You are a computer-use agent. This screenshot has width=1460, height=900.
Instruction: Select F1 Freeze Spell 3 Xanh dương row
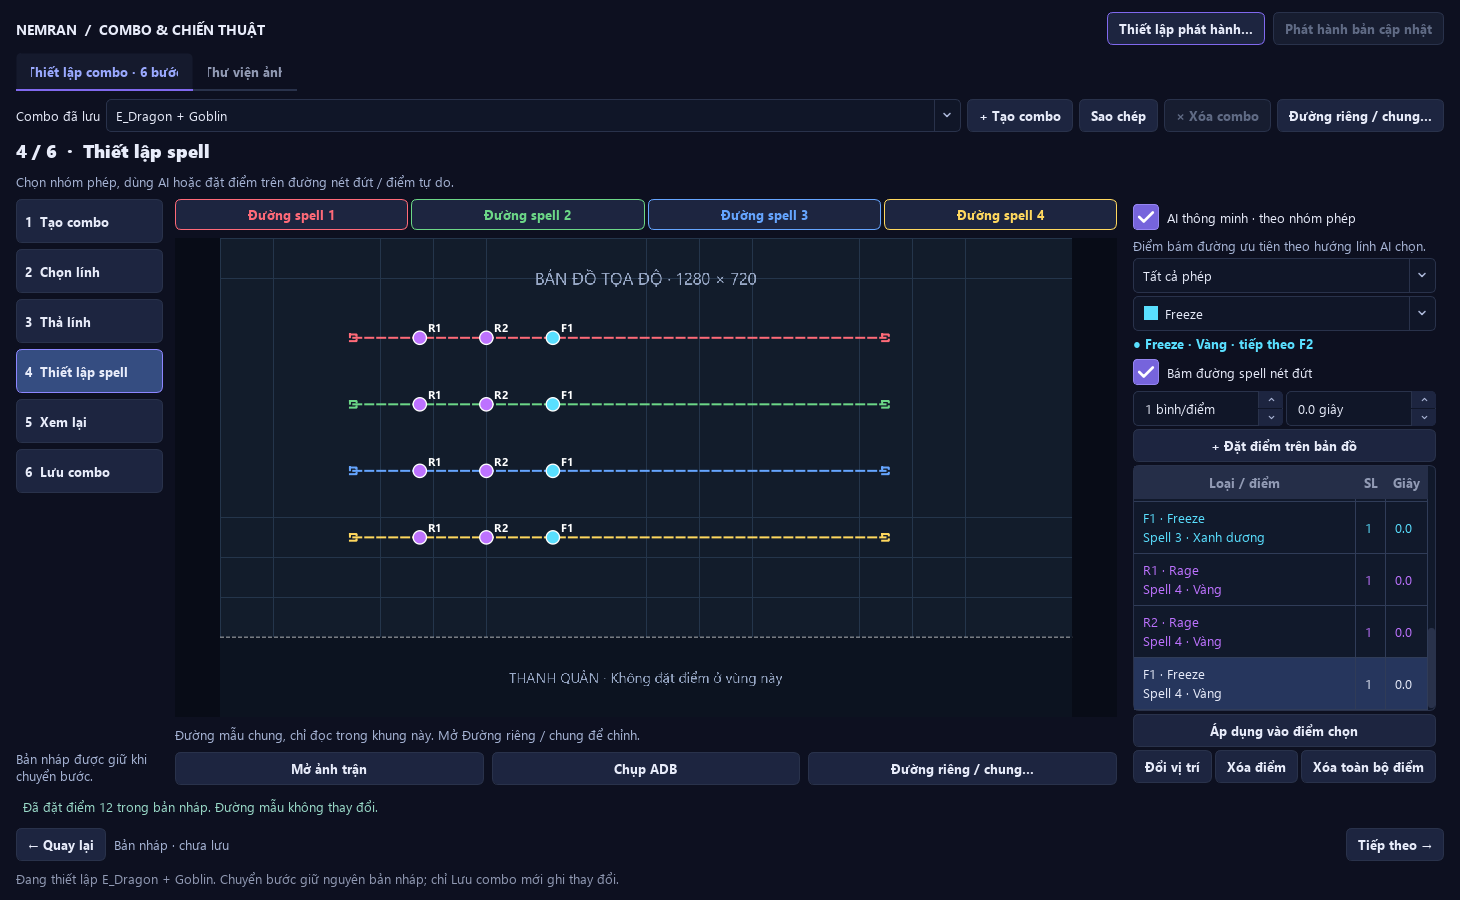point(1280,528)
